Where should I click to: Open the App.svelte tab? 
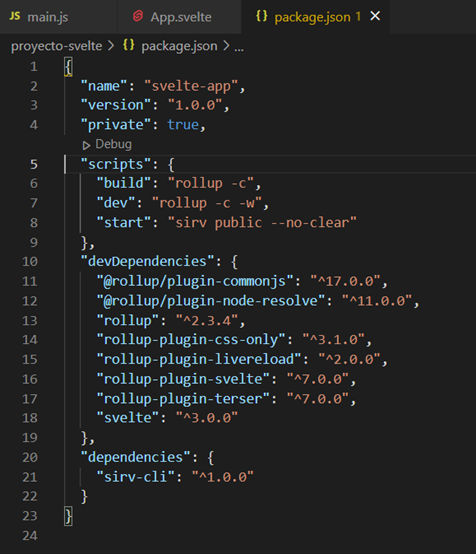click(x=180, y=17)
